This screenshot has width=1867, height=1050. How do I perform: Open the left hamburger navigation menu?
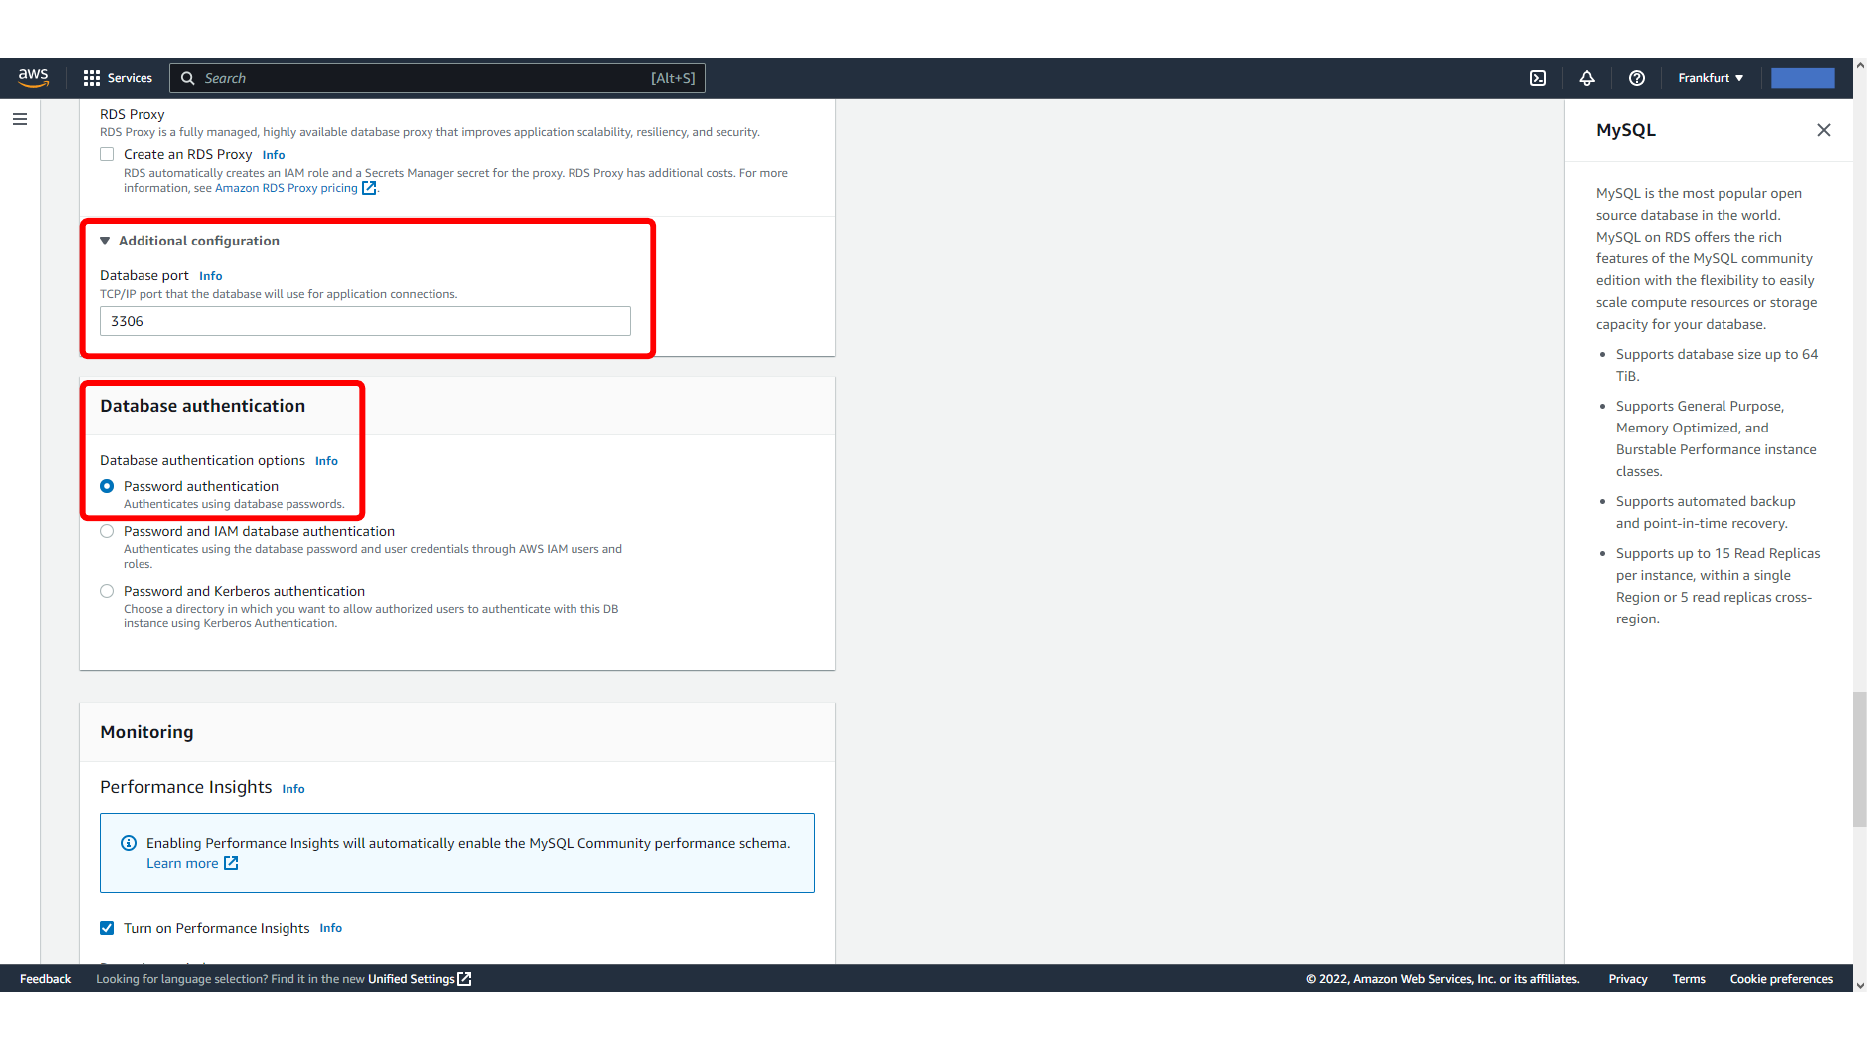20,119
